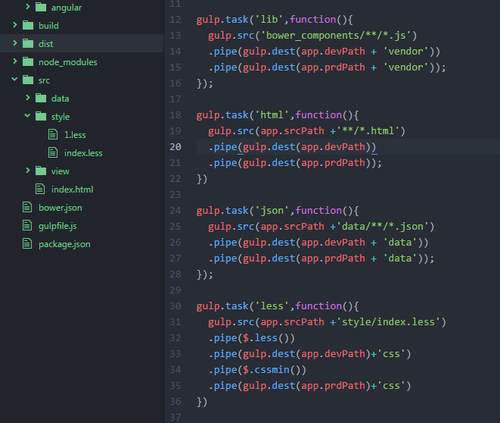Click line number 24 in gutter
The image size is (500, 423).
coord(175,210)
